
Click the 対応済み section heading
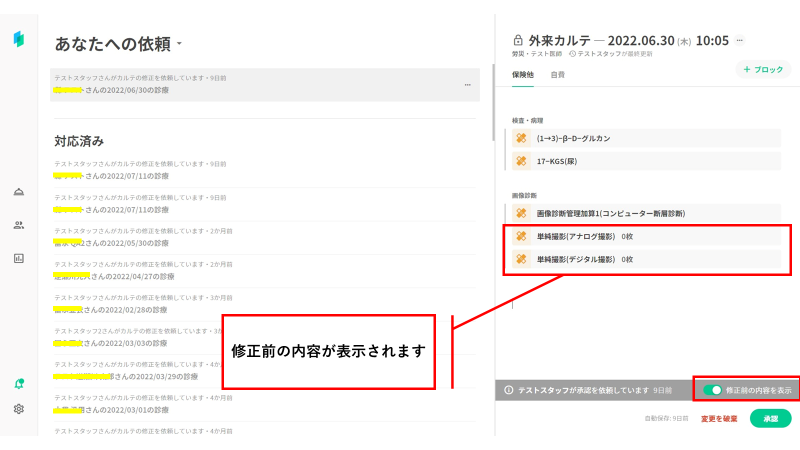79,141
